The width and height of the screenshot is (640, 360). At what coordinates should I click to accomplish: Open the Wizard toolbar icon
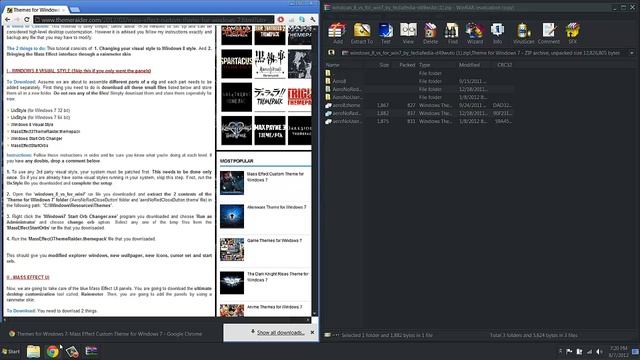pos(474,33)
